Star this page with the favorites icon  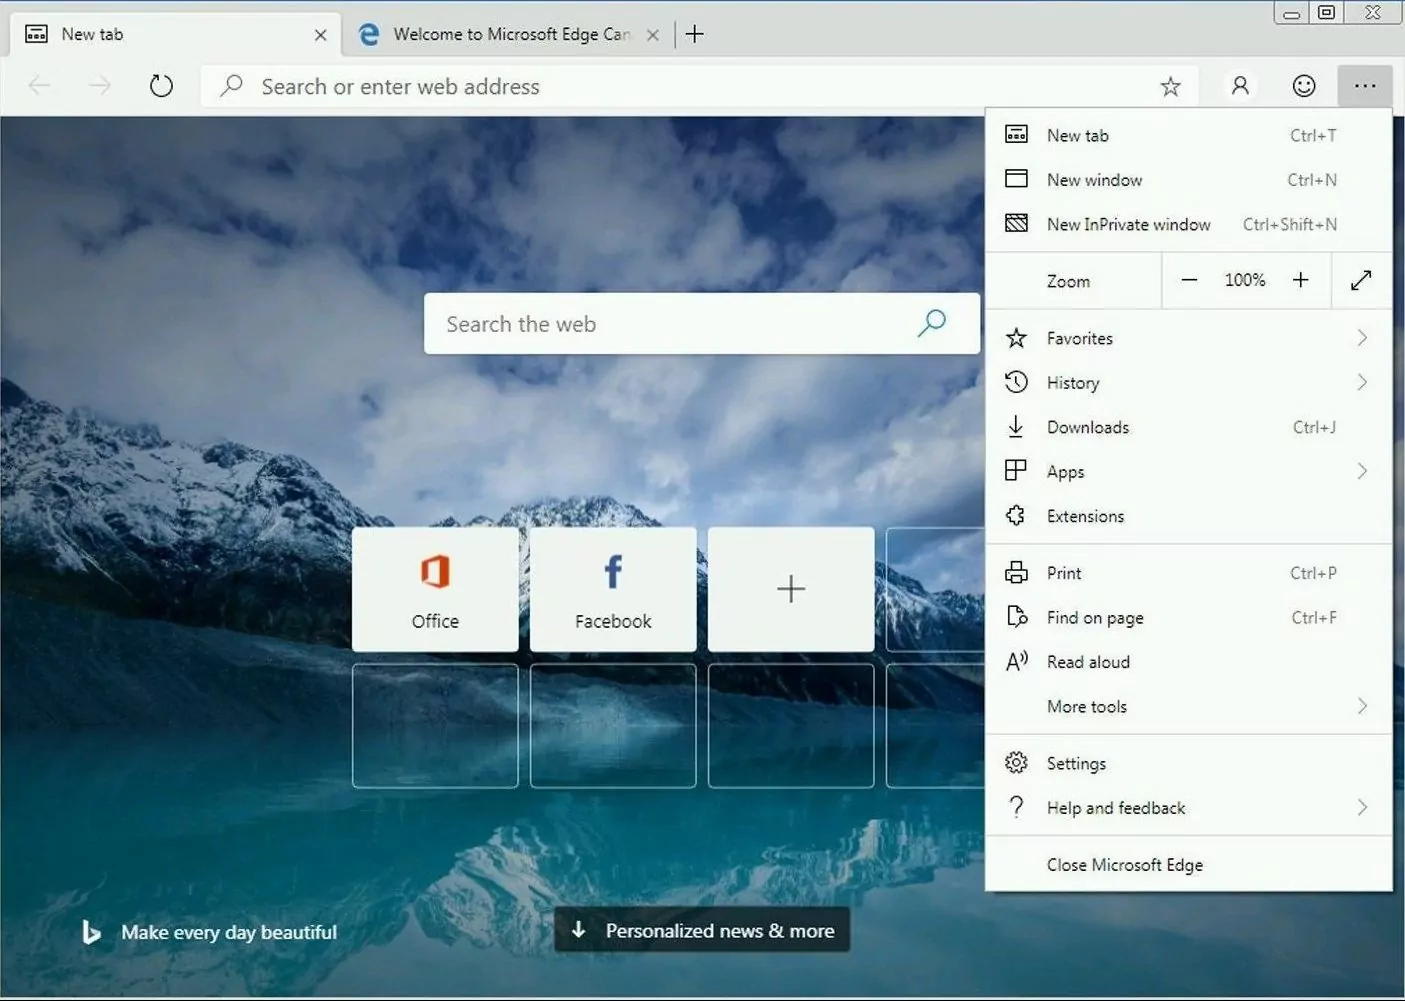click(1170, 86)
